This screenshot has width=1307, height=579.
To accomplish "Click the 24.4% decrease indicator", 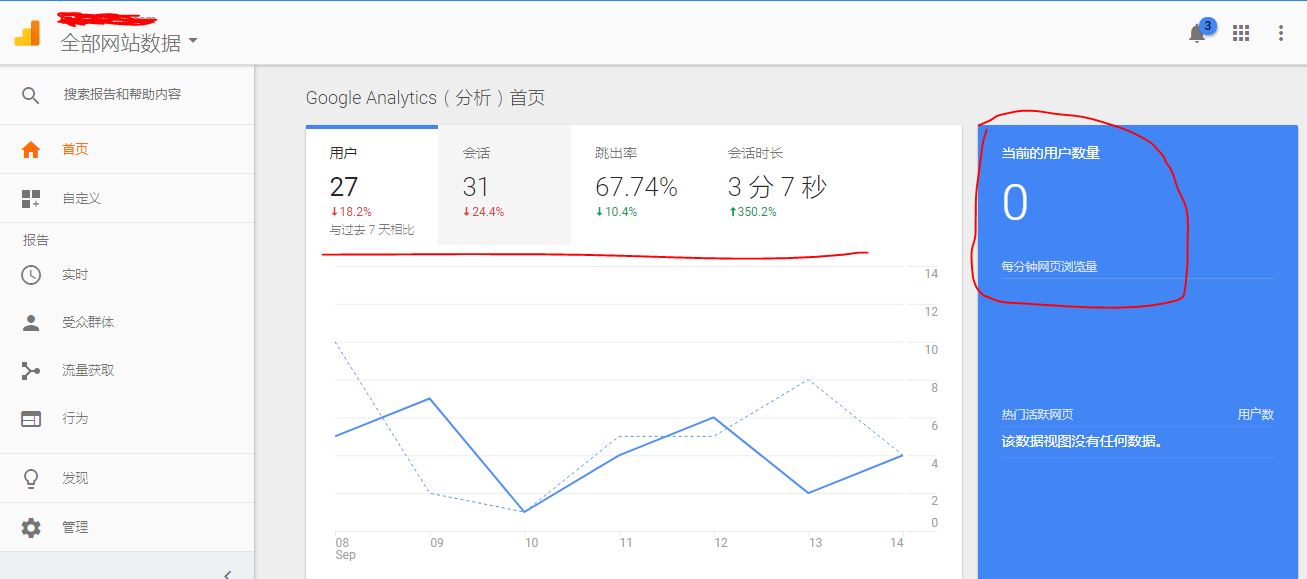I will [483, 212].
